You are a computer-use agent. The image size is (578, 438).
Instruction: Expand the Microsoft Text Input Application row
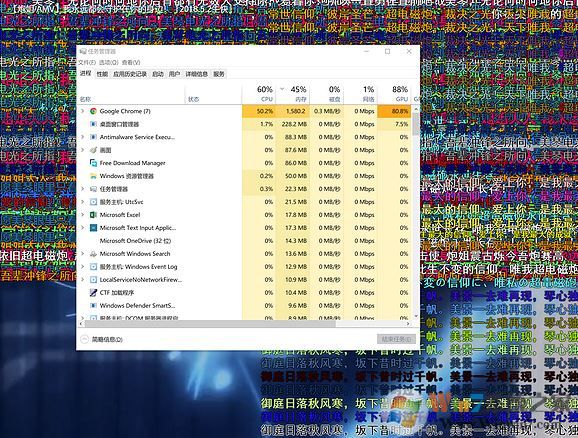click(83, 228)
